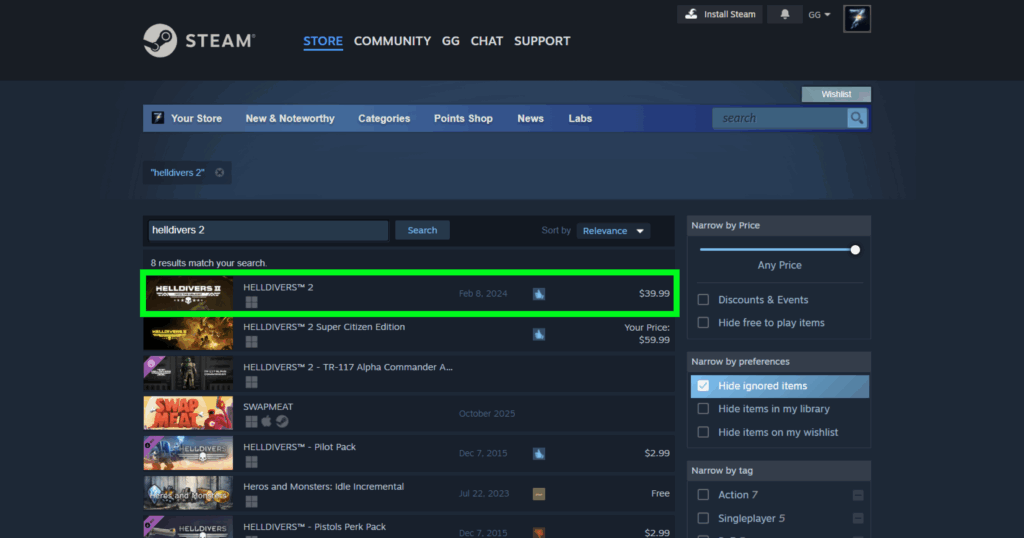Click the Search button
This screenshot has width=1024, height=538.
coord(423,230)
